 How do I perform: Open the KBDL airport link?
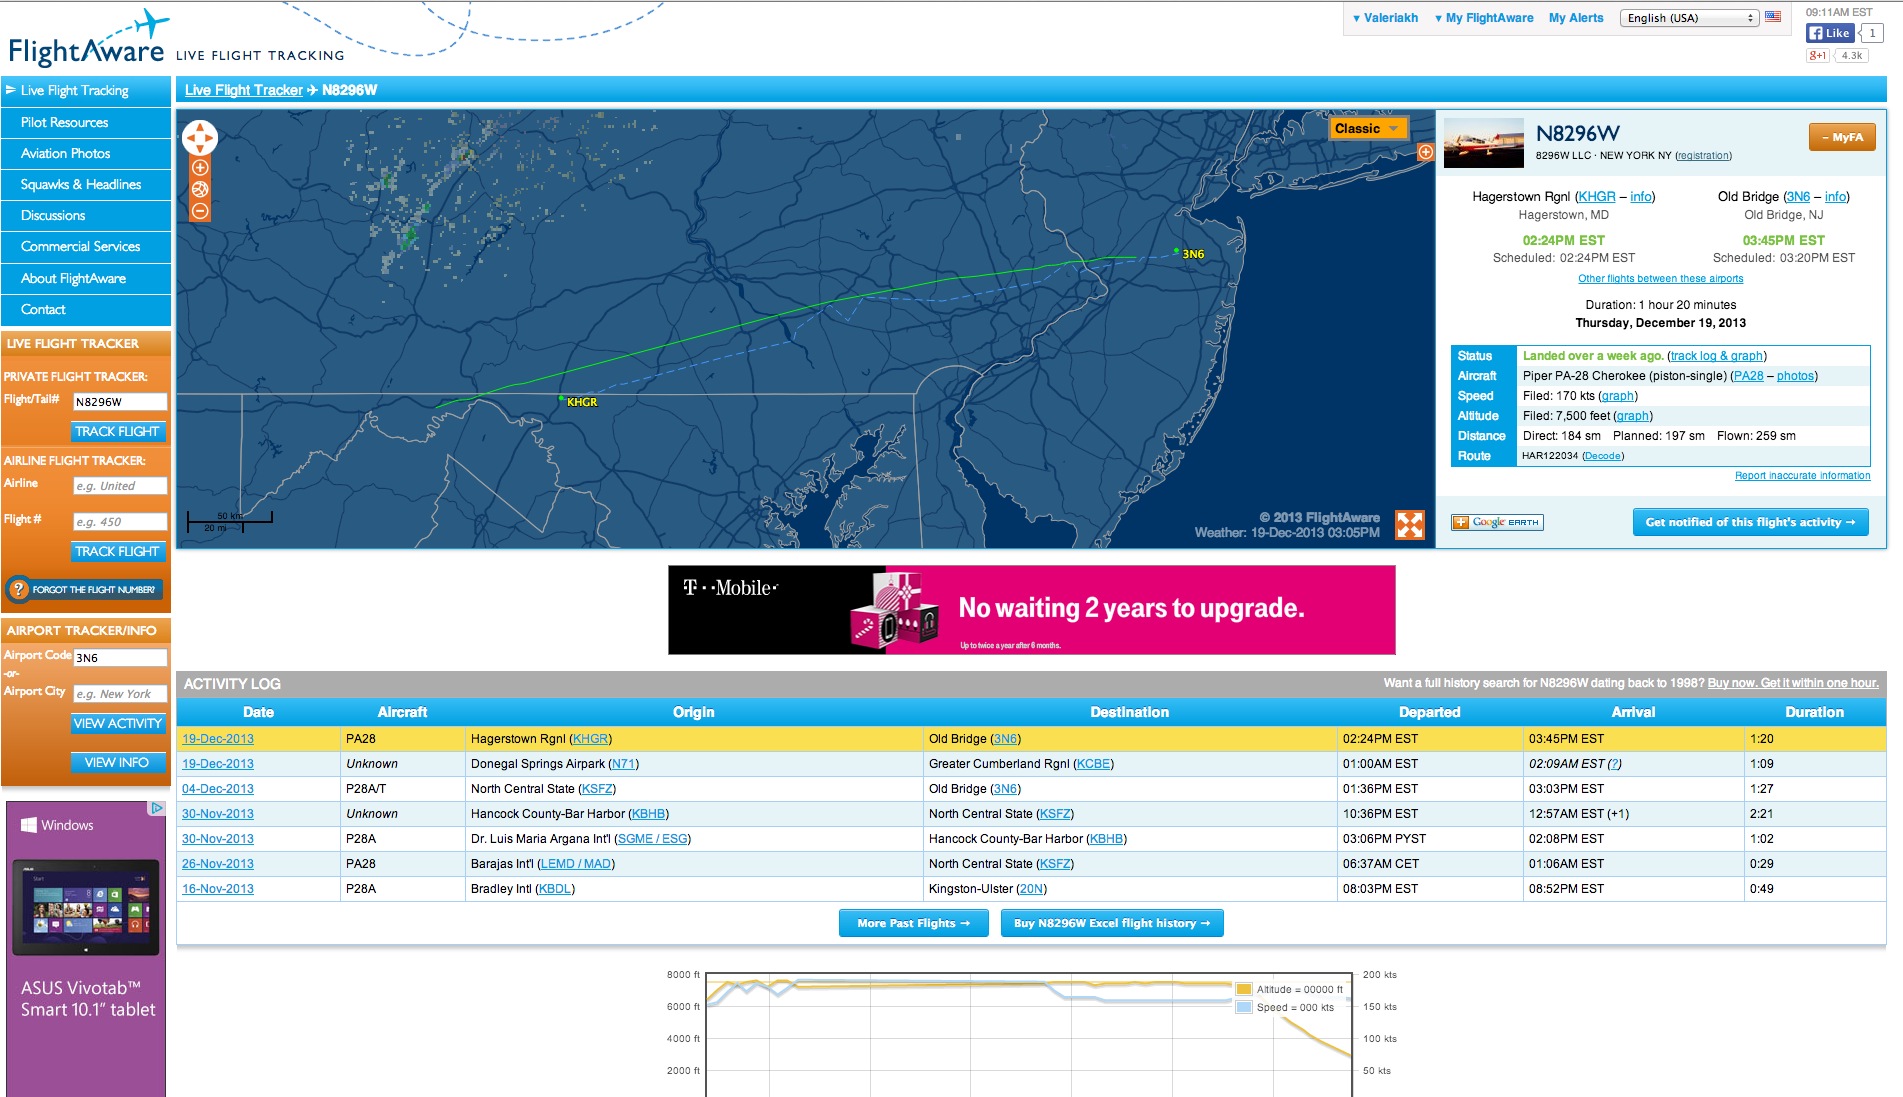pyautogui.click(x=555, y=889)
